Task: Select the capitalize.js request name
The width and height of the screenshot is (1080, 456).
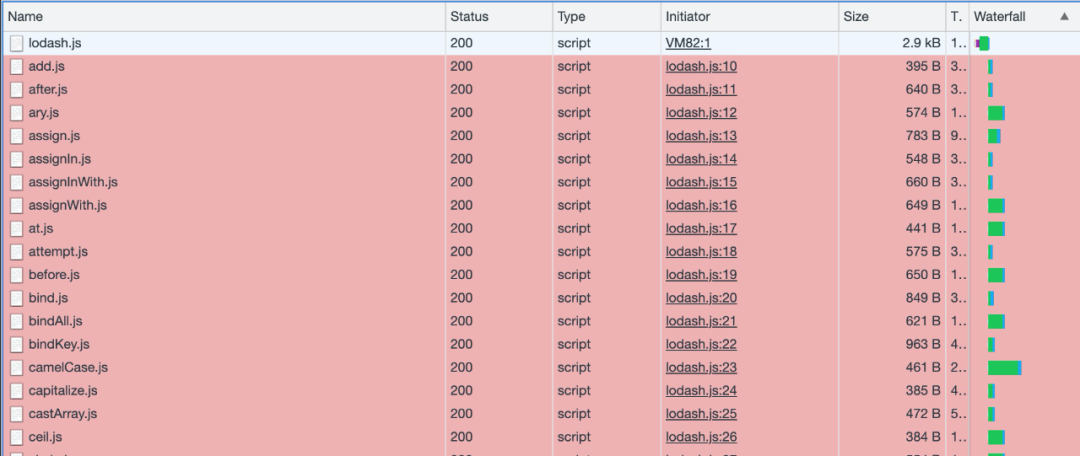Action: click(x=63, y=391)
